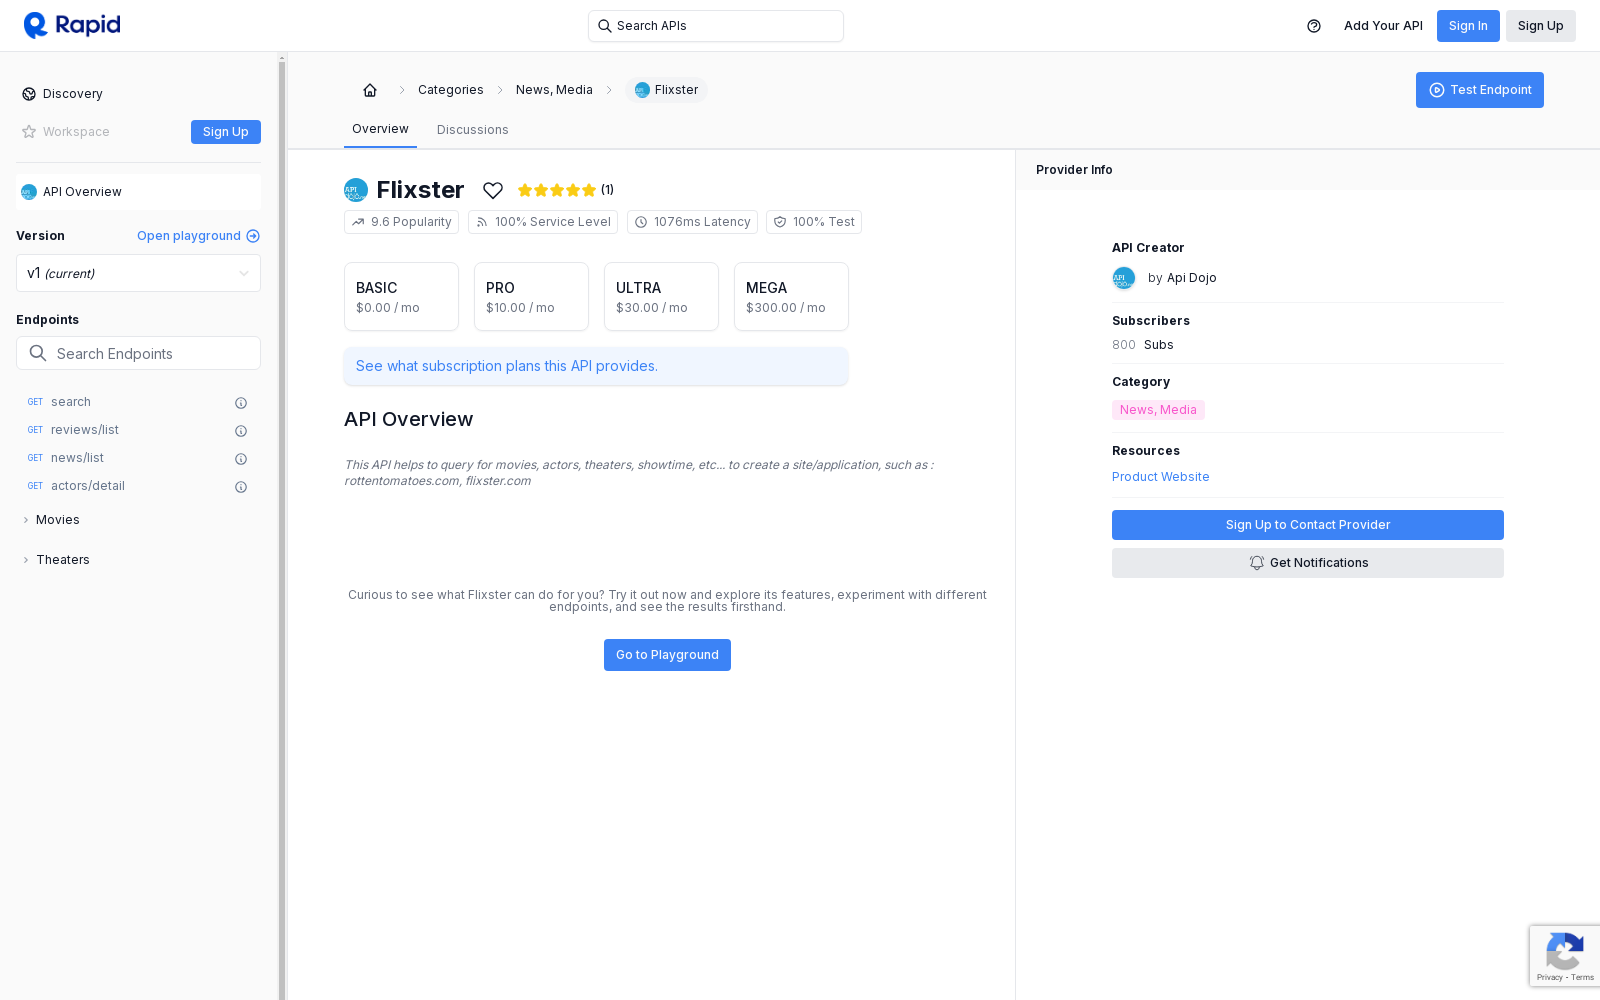
Task: Click the News, Media breadcrumb
Action: pos(554,90)
